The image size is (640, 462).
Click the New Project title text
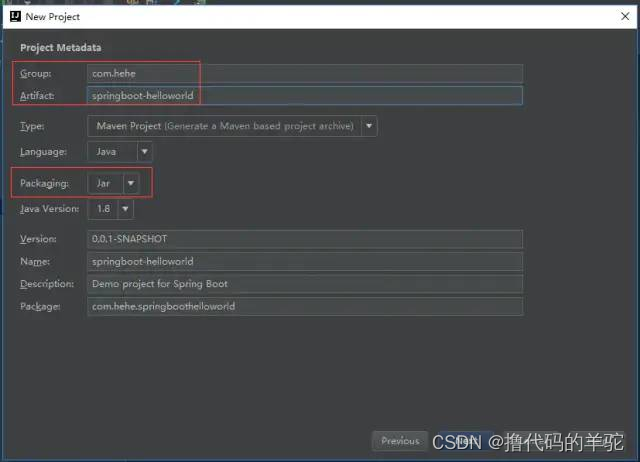click(53, 17)
